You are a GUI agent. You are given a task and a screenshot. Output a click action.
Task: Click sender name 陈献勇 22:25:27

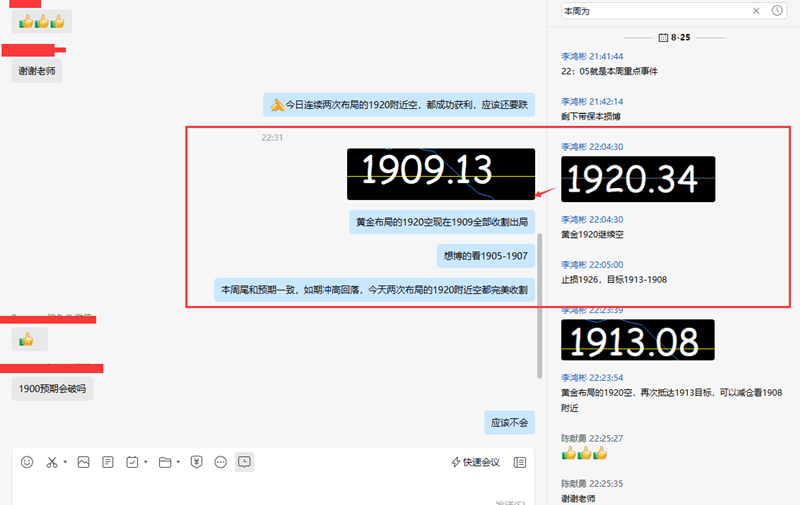coord(592,438)
